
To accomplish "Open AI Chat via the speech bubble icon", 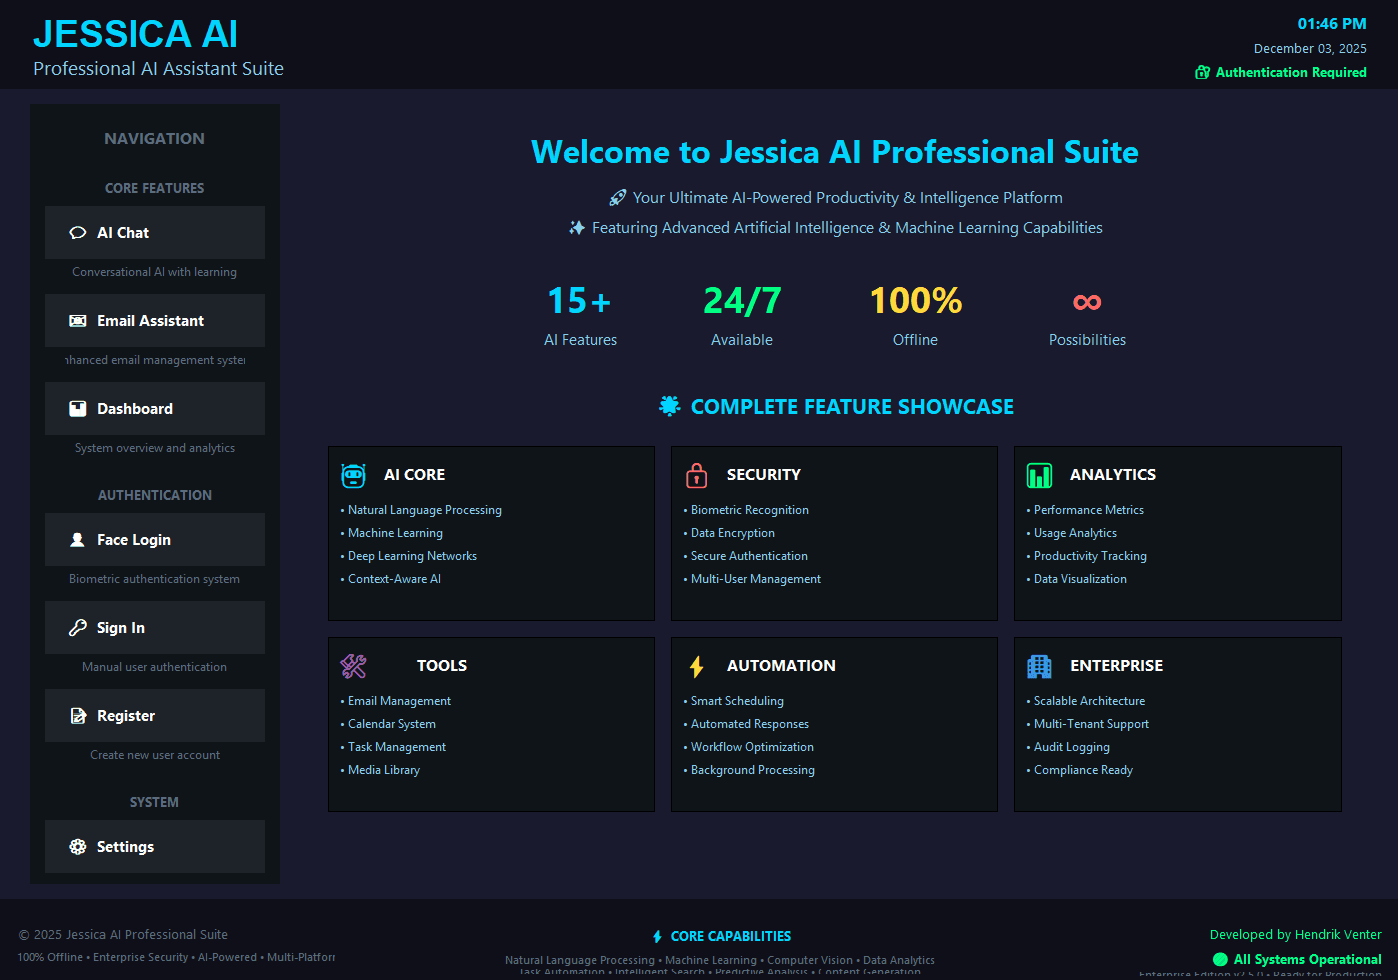I will coord(77,232).
